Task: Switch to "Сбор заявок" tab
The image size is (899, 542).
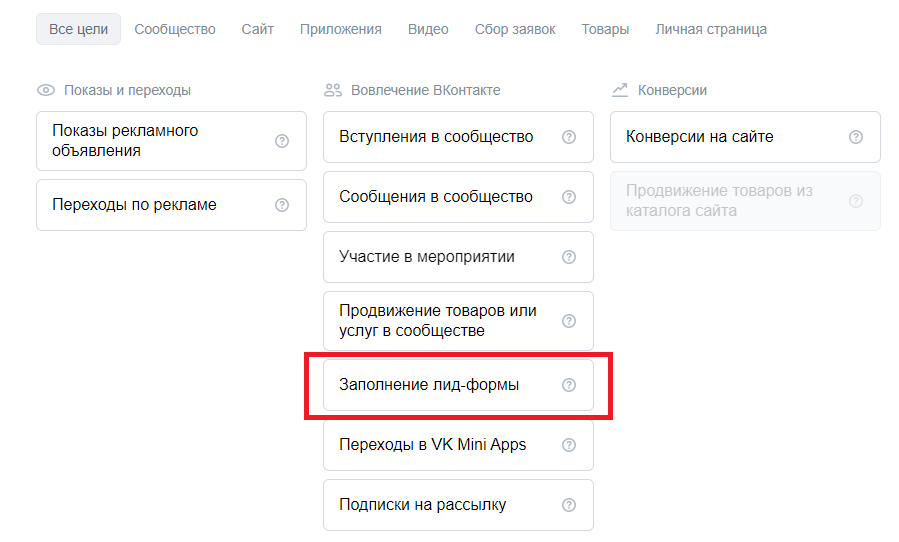Action: pos(515,29)
